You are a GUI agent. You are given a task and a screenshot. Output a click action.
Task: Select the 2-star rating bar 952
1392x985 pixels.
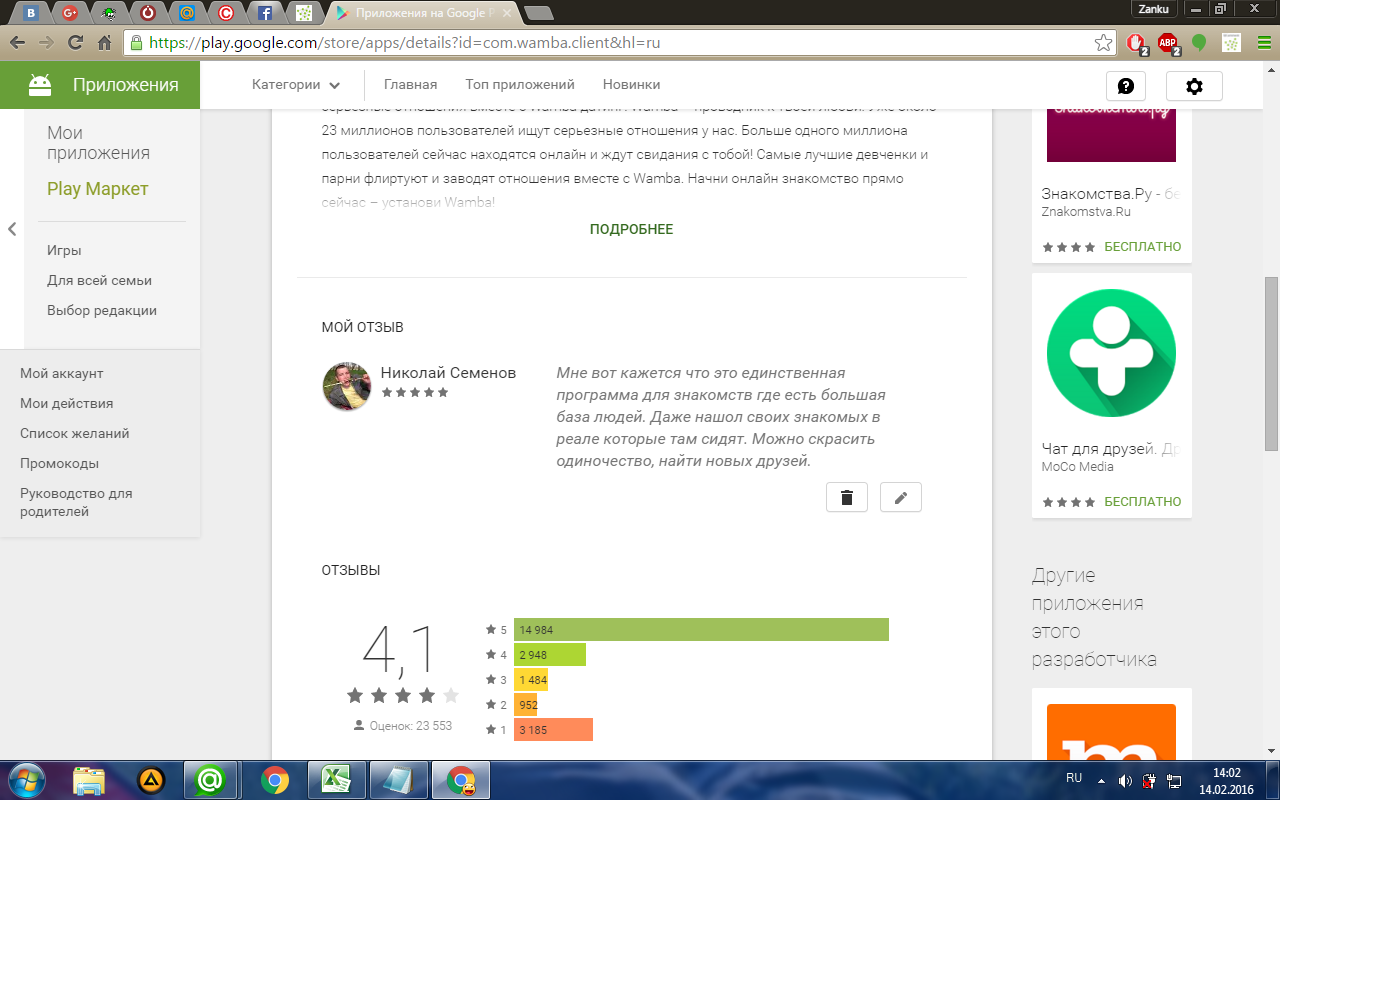coord(526,705)
